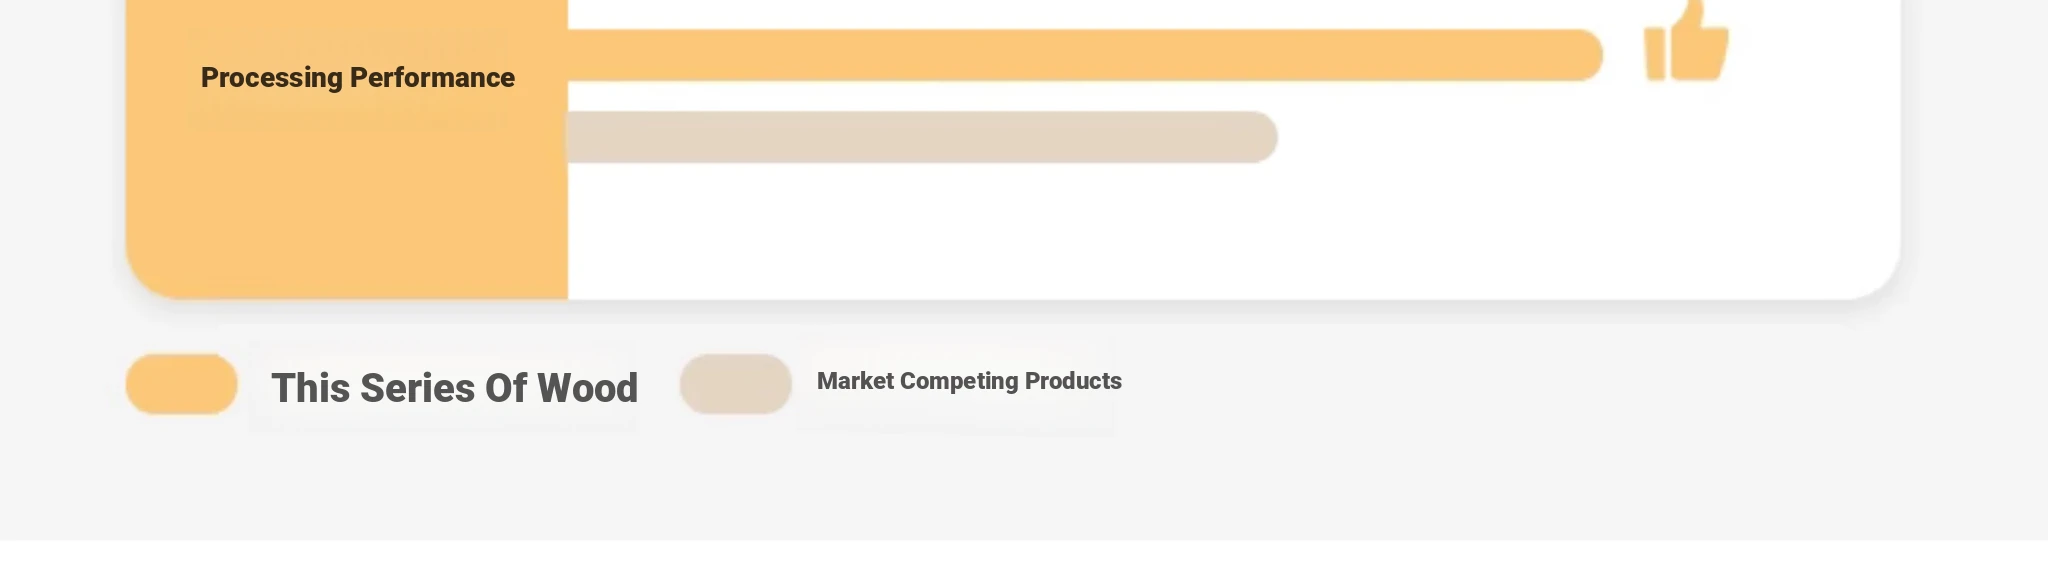Click the "Market Competing Products" legend label
The width and height of the screenshot is (2048, 578).
coord(969,381)
